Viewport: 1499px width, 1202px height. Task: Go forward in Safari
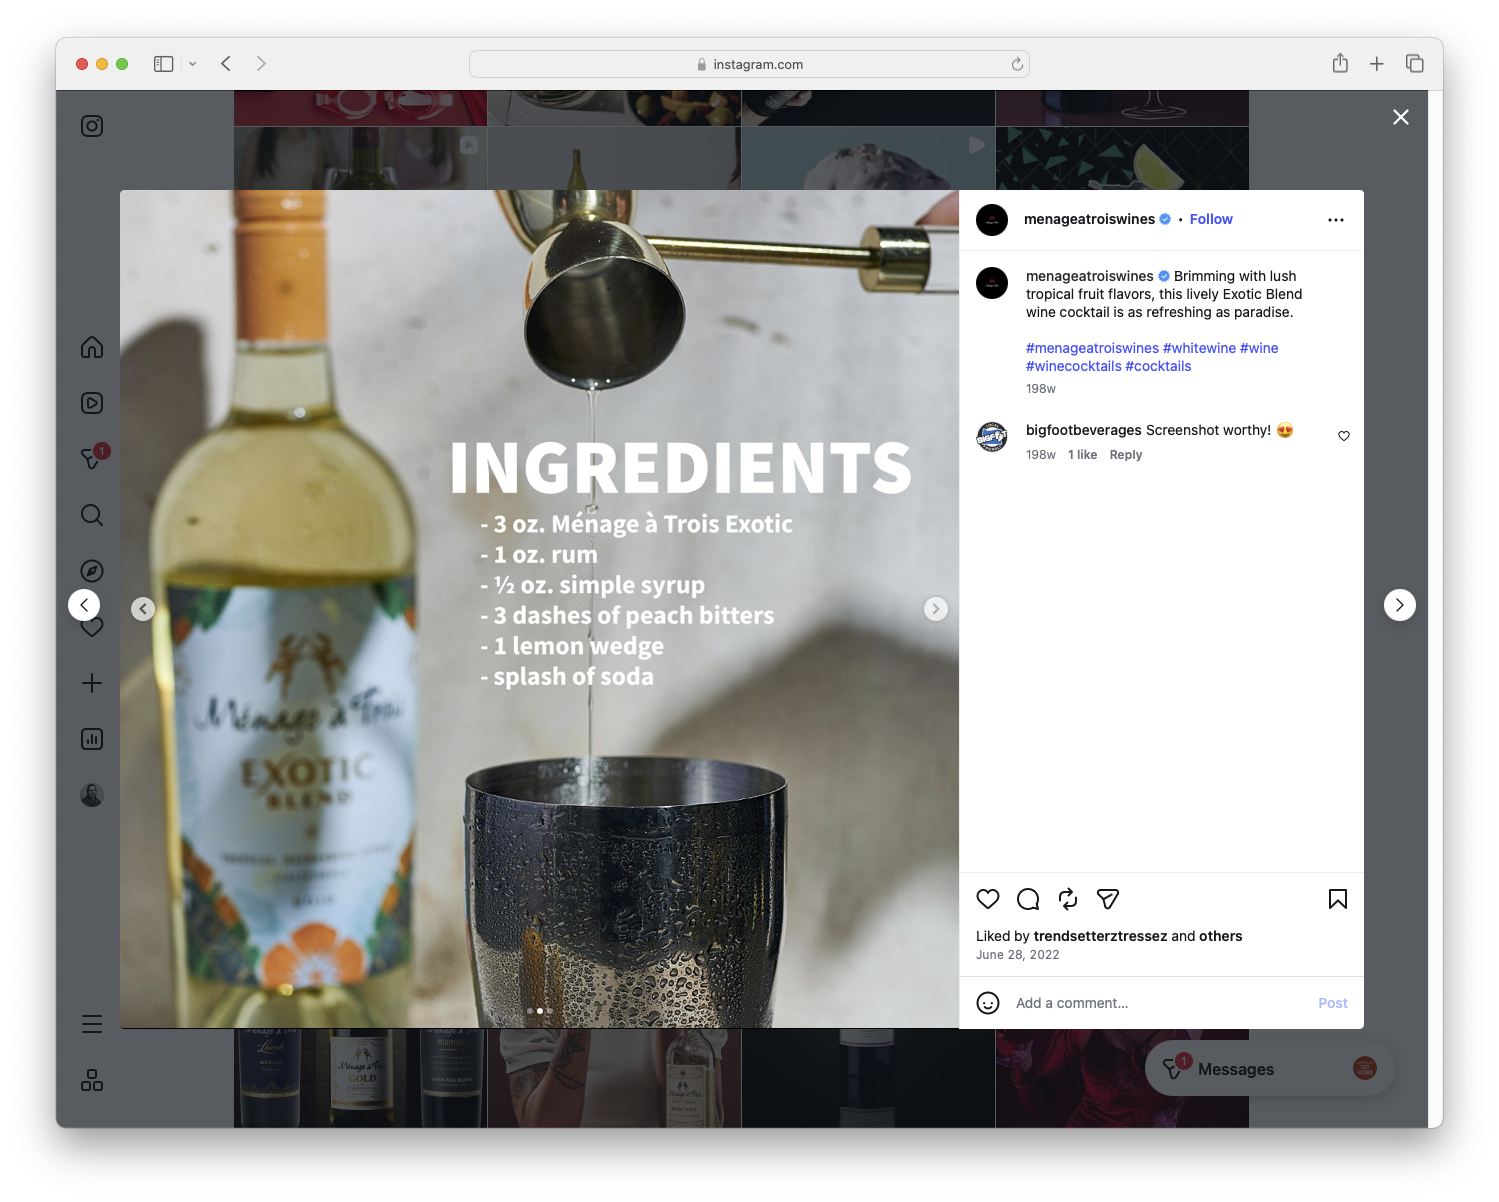(261, 64)
